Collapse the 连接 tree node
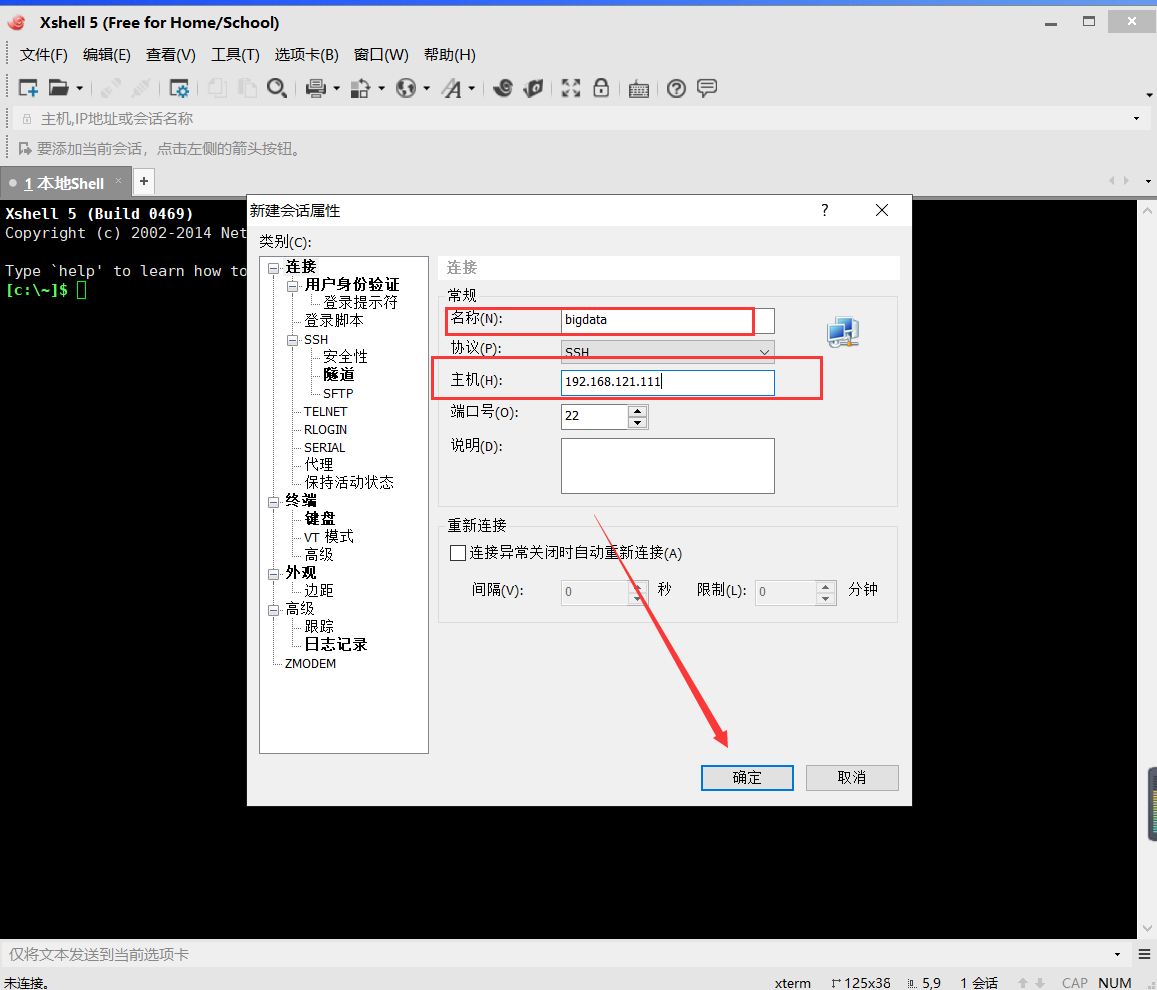 [274, 268]
